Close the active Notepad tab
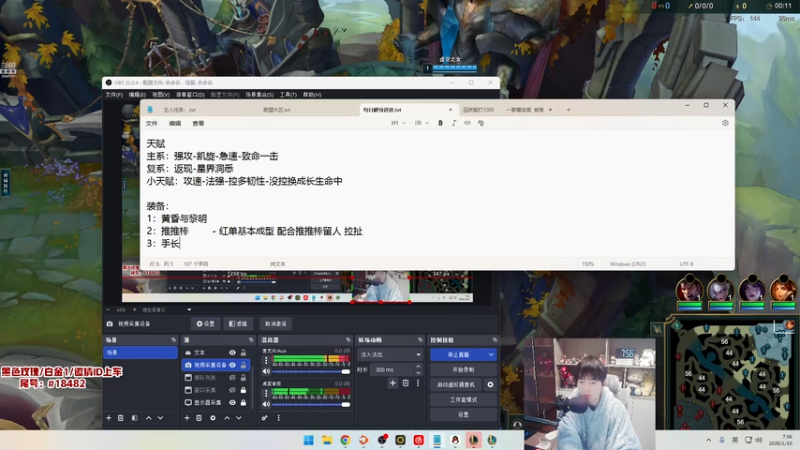800x450 pixels. point(451,110)
